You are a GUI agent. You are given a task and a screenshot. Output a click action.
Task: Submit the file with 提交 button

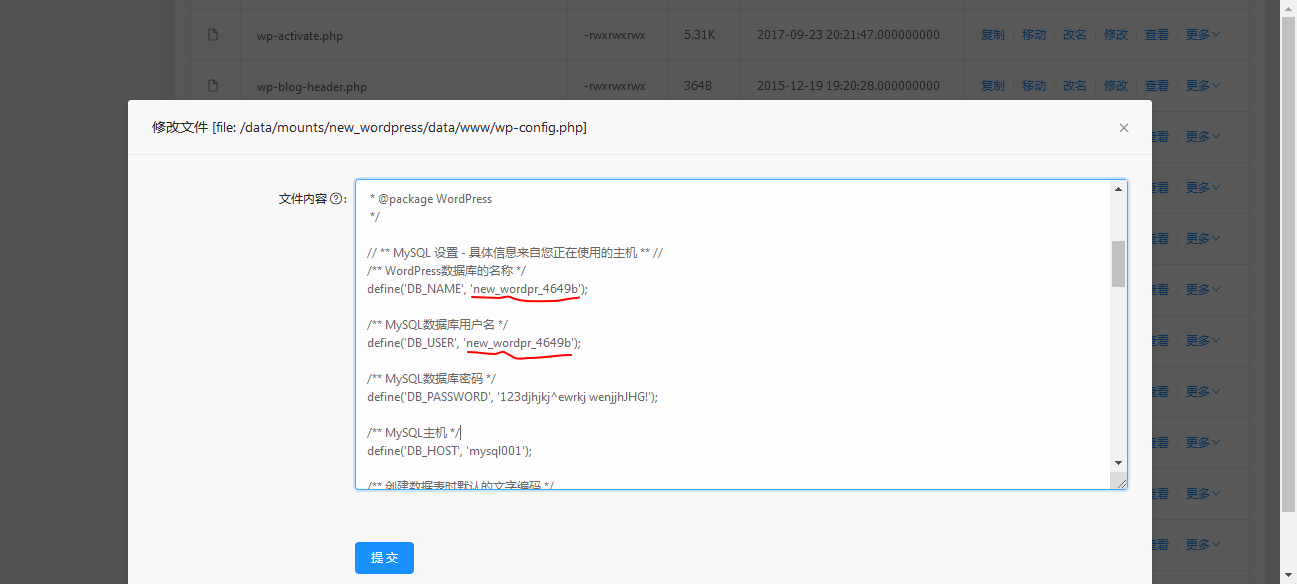pyautogui.click(x=384, y=558)
